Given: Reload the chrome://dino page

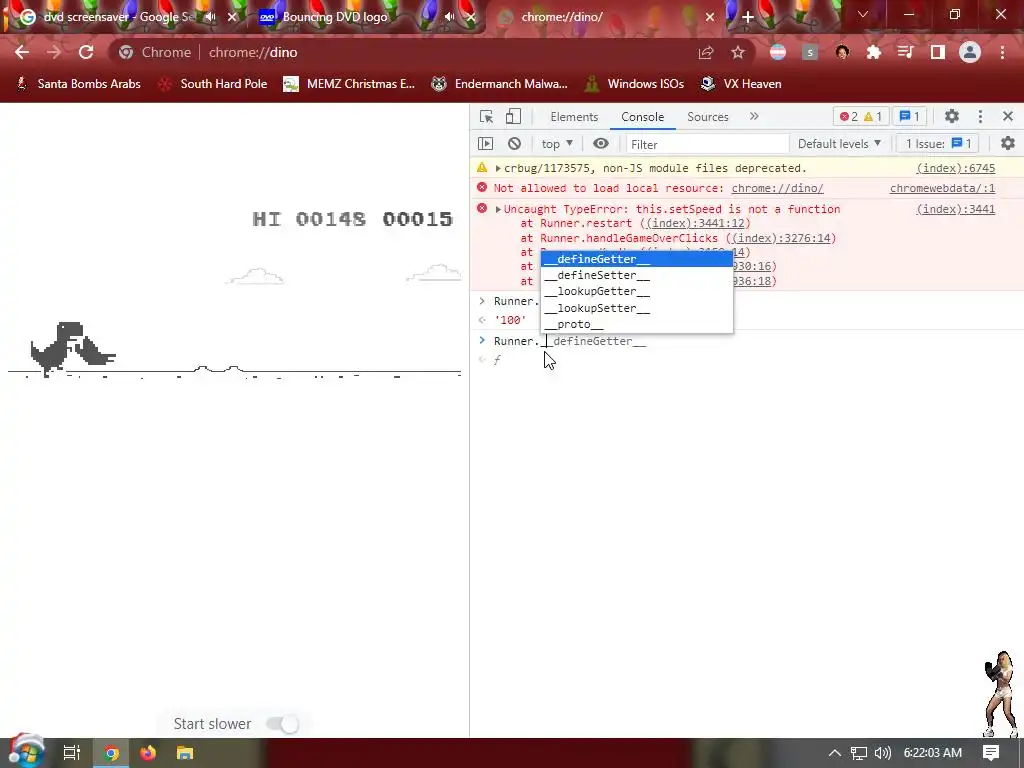Looking at the screenshot, I should point(86,52).
